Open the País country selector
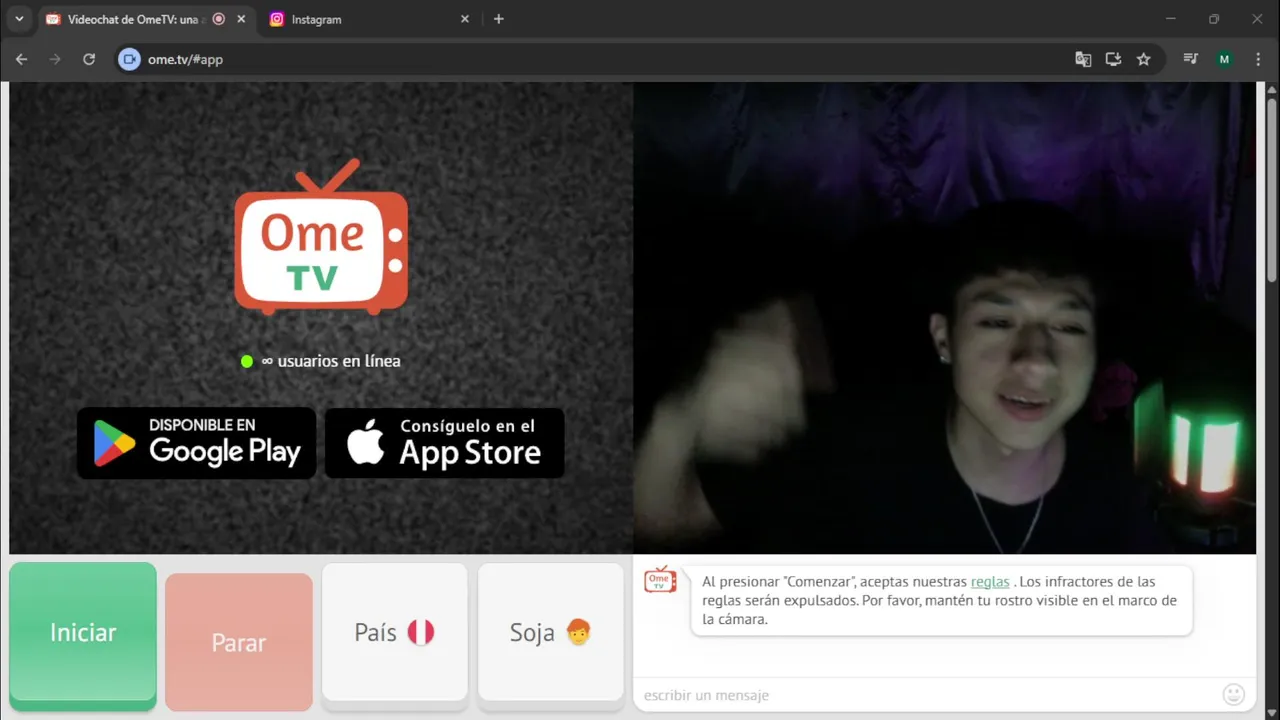 click(x=395, y=632)
